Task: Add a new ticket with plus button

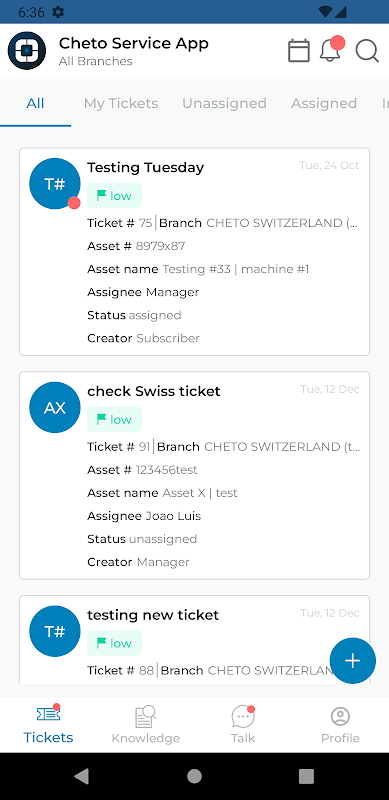Action: pos(353,661)
